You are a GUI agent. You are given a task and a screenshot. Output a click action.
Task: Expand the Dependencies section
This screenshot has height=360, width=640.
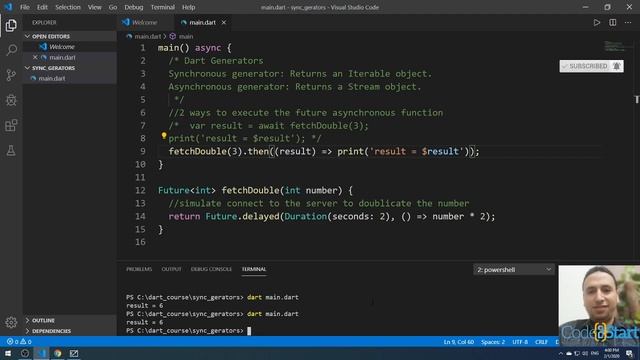[x=69, y=331]
